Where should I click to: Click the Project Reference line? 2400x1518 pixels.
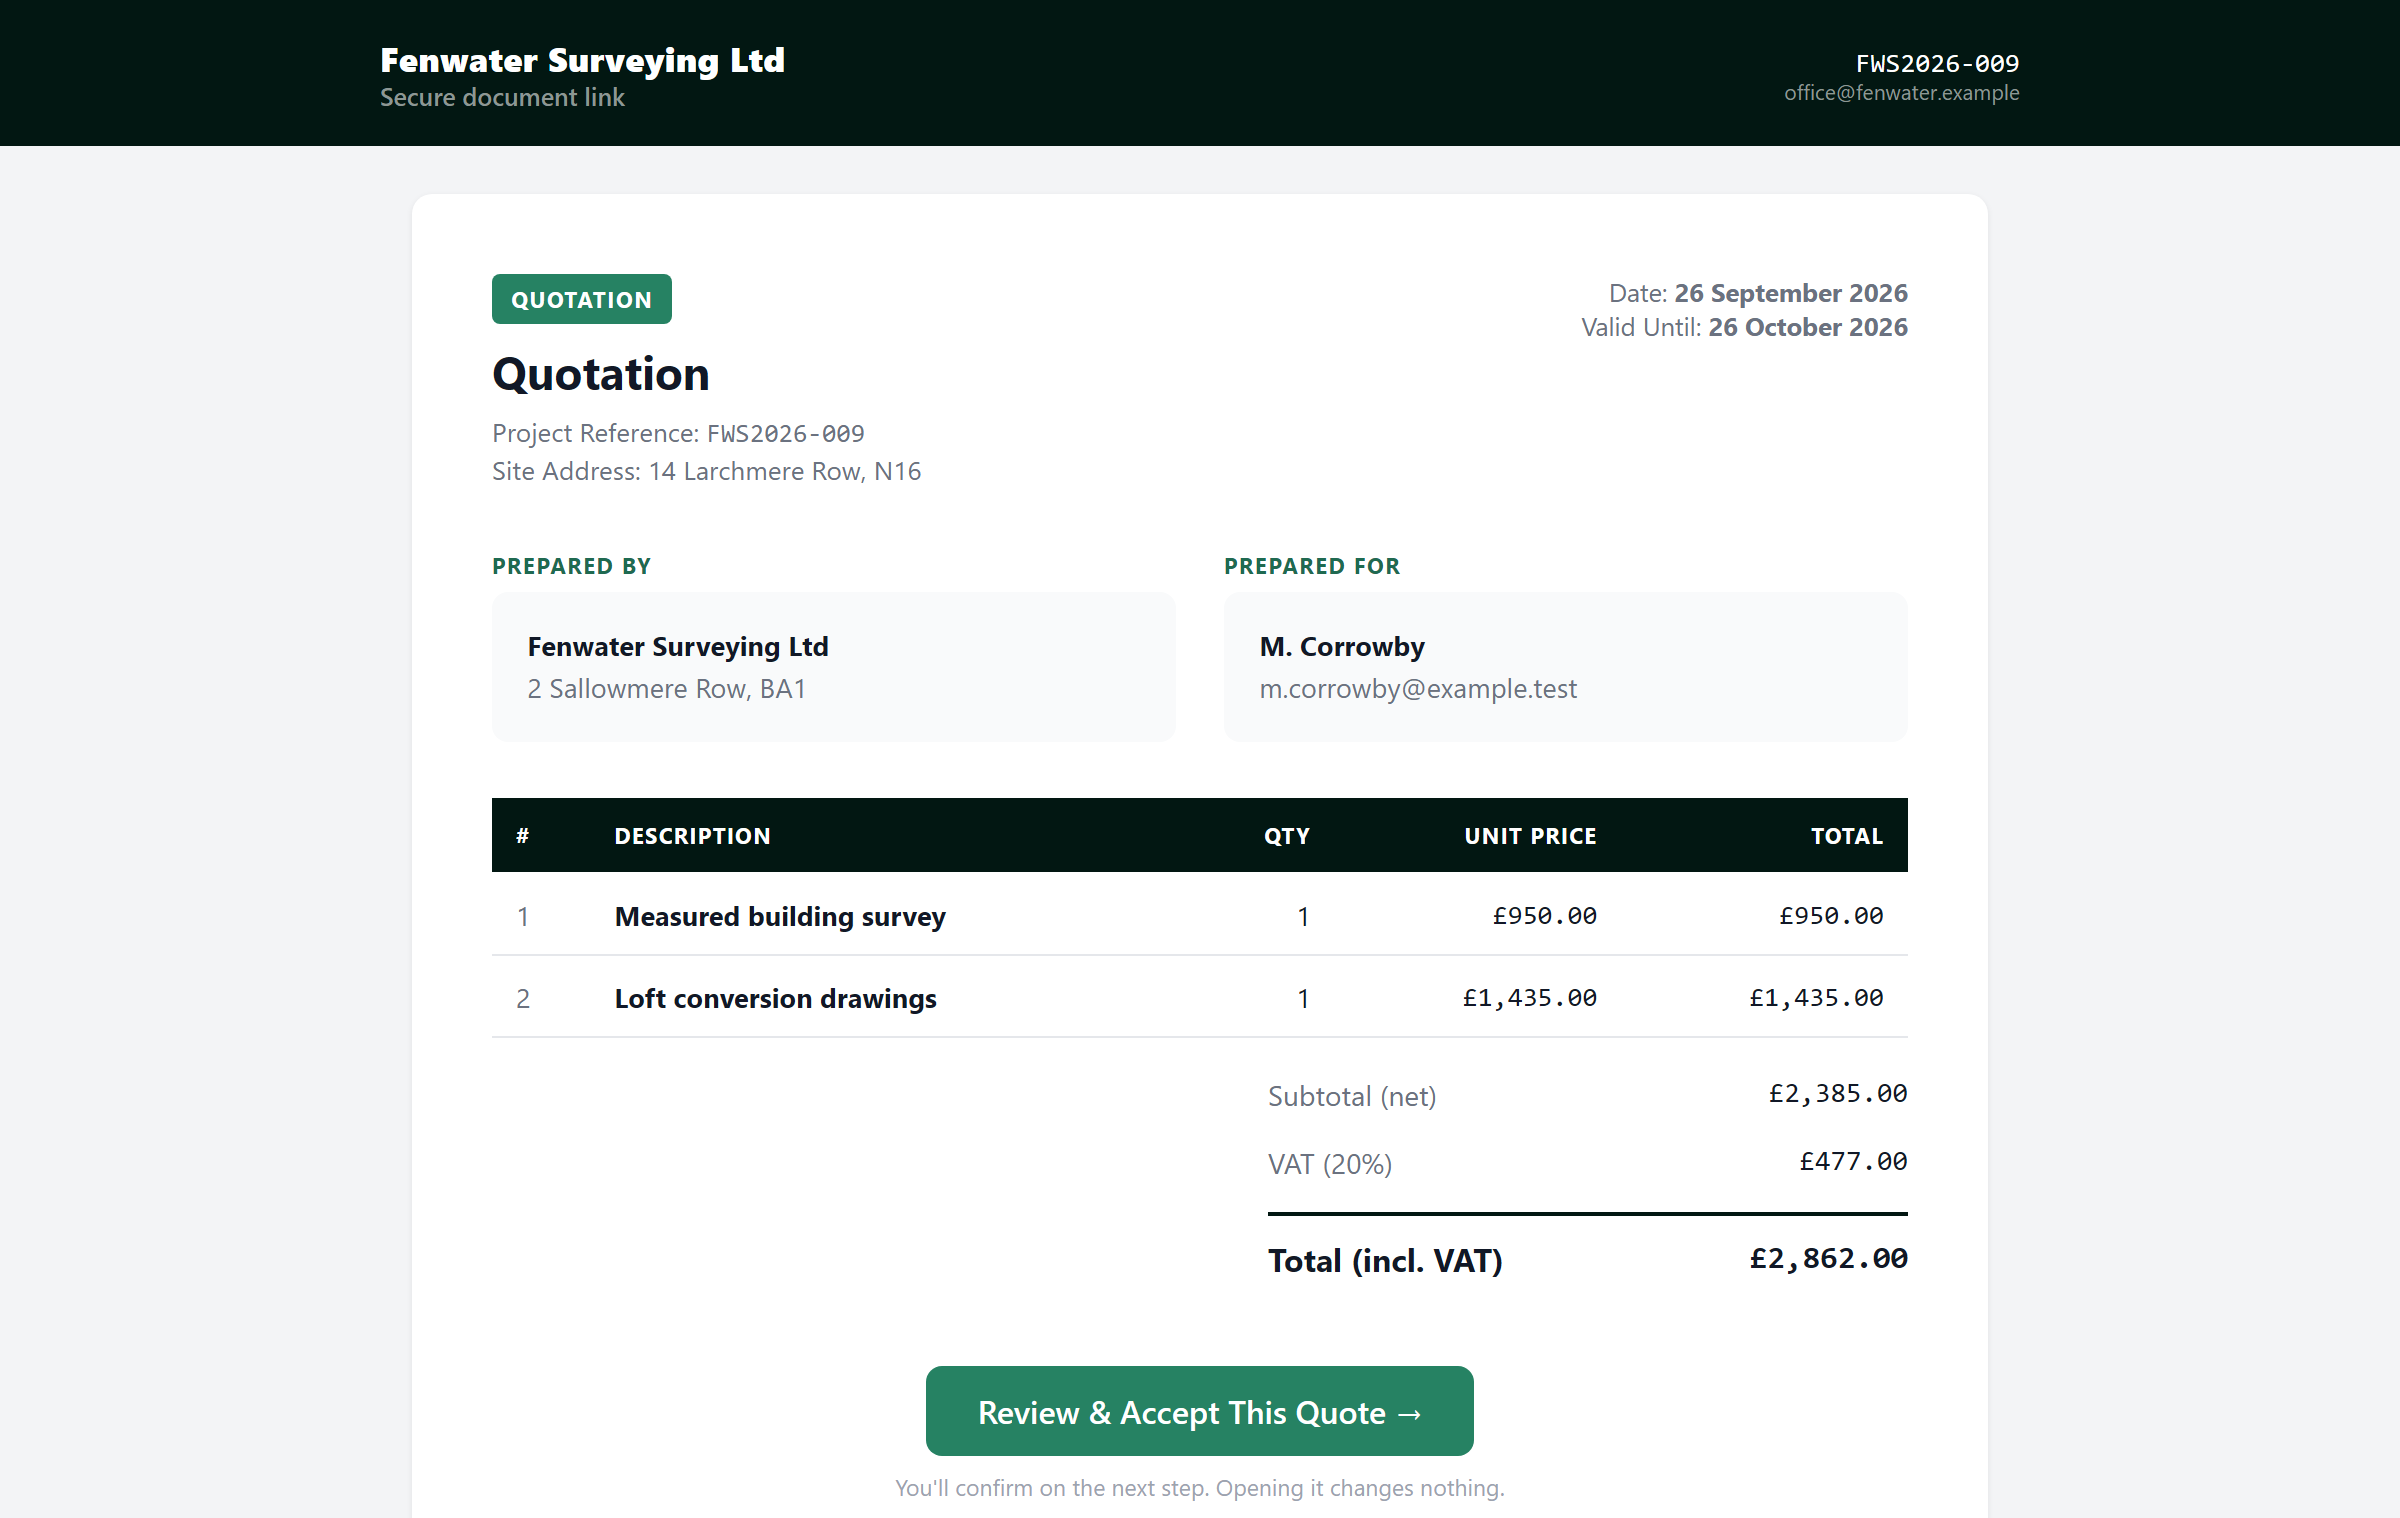678,433
